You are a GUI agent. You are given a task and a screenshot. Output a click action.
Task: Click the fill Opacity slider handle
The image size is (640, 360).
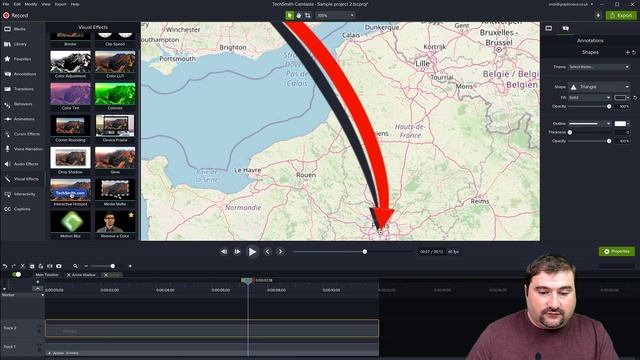click(x=609, y=107)
